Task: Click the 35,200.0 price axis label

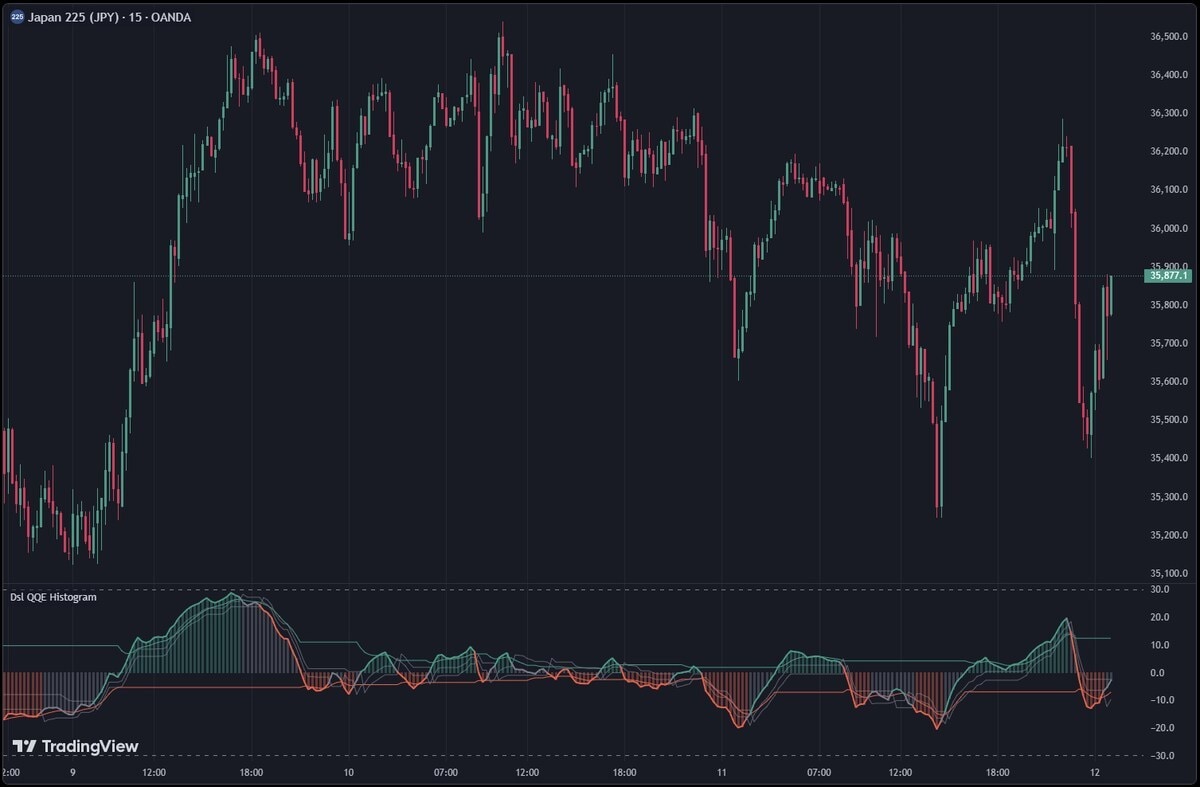Action: [1169, 535]
